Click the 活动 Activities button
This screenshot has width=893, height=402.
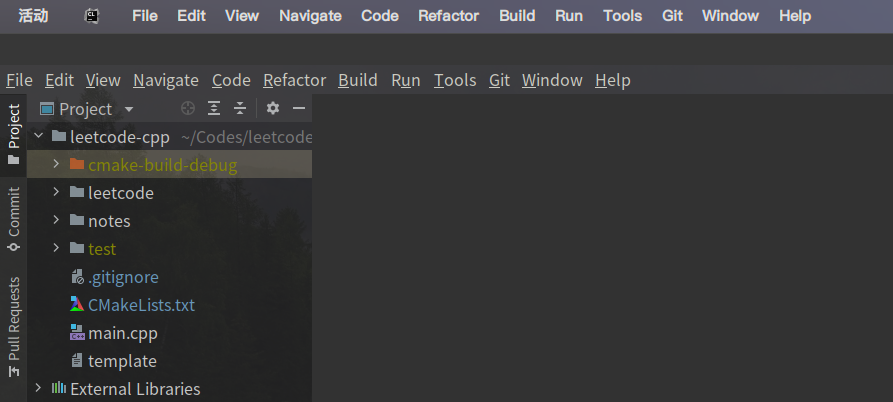pyautogui.click(x=33, y=16)
